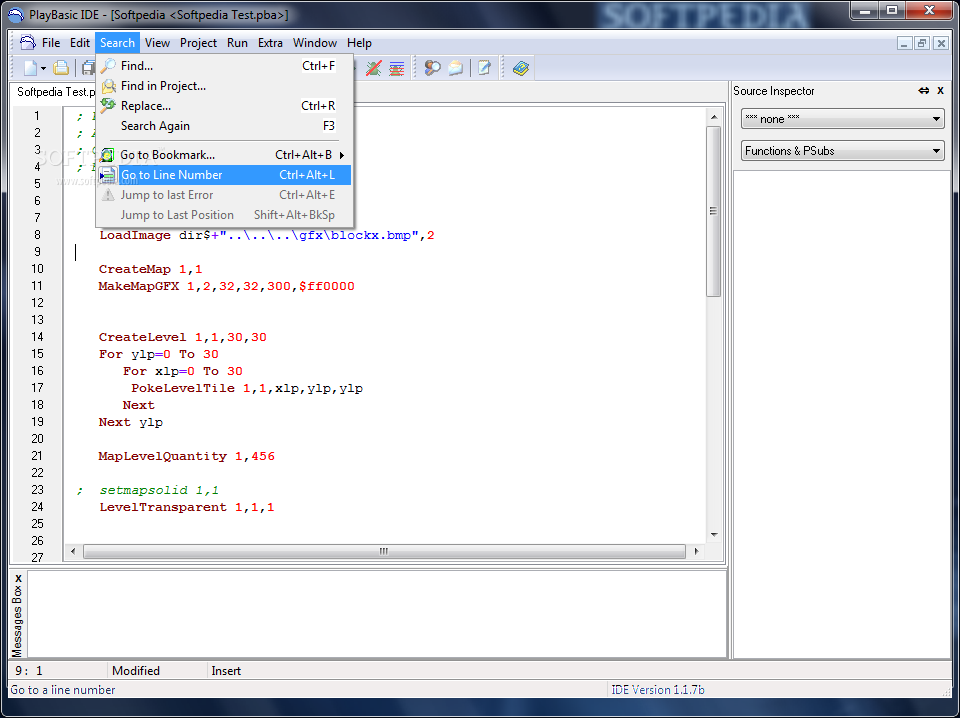Select the Softpedia Test file tab
Viewport: 960px width, 718px height.
click(x=54, y=92)
